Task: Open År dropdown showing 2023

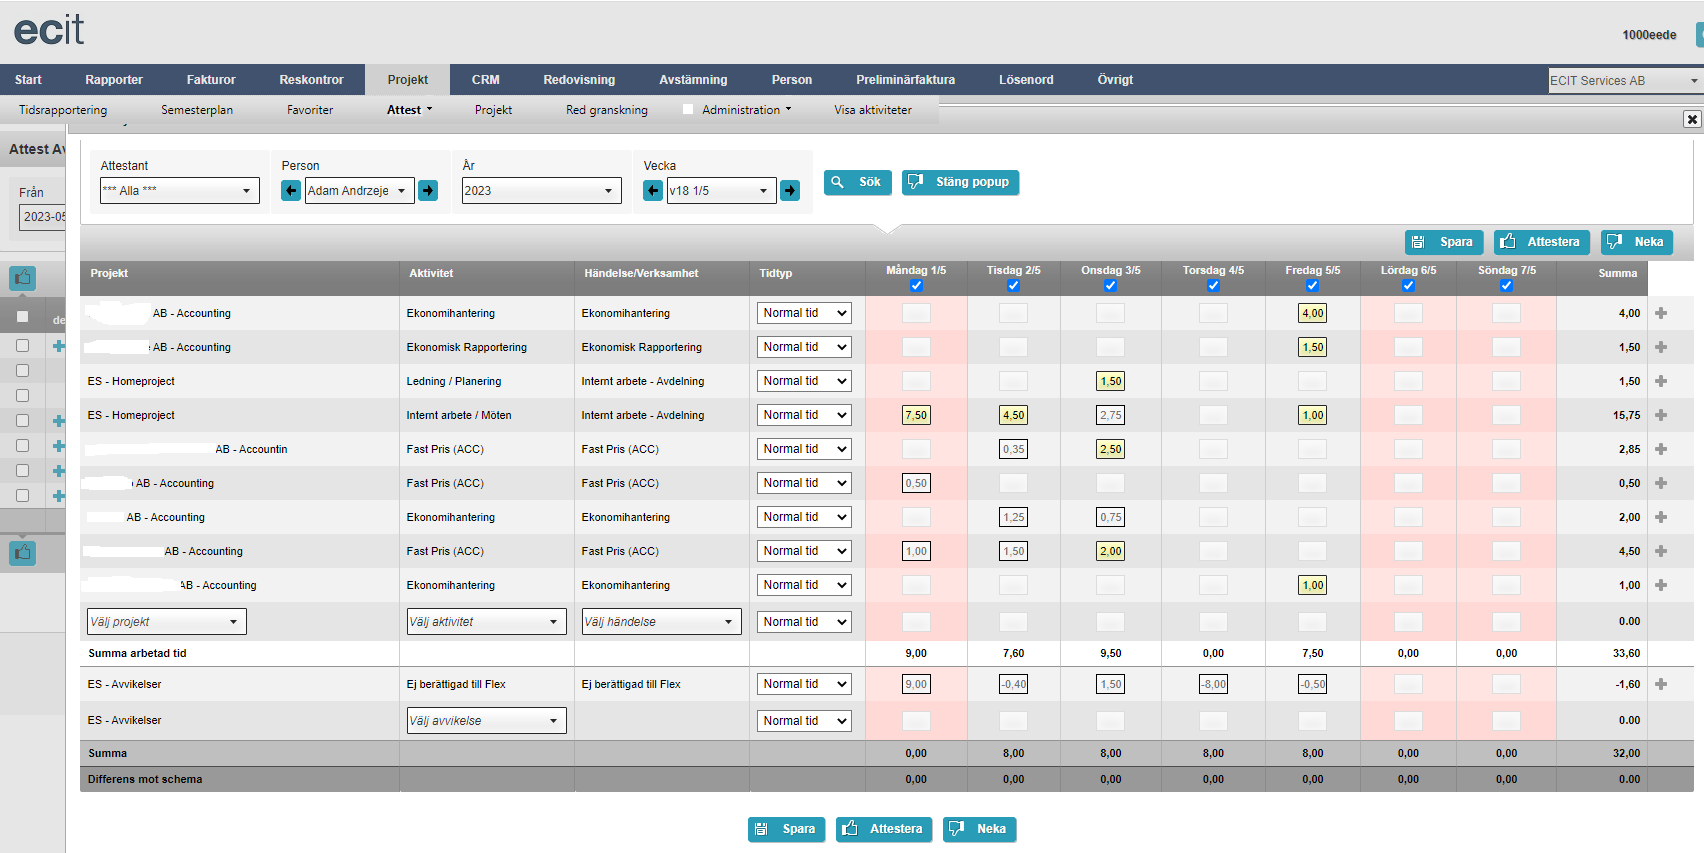Action: [542, 190]
